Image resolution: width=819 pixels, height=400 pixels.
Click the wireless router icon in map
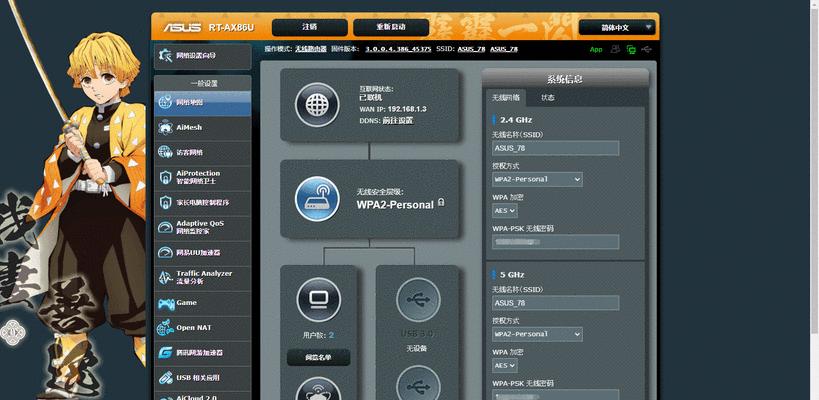(x=317, y=199)
